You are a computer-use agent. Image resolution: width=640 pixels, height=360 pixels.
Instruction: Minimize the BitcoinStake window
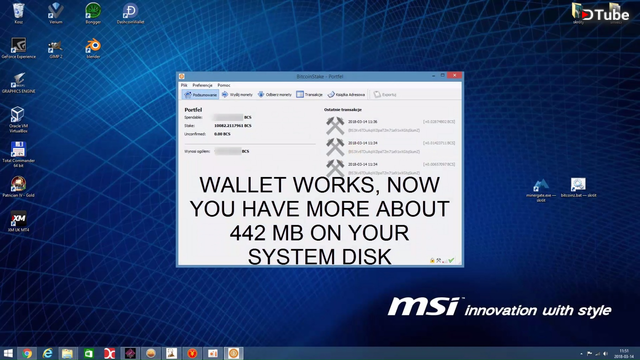tap(433, 76)
